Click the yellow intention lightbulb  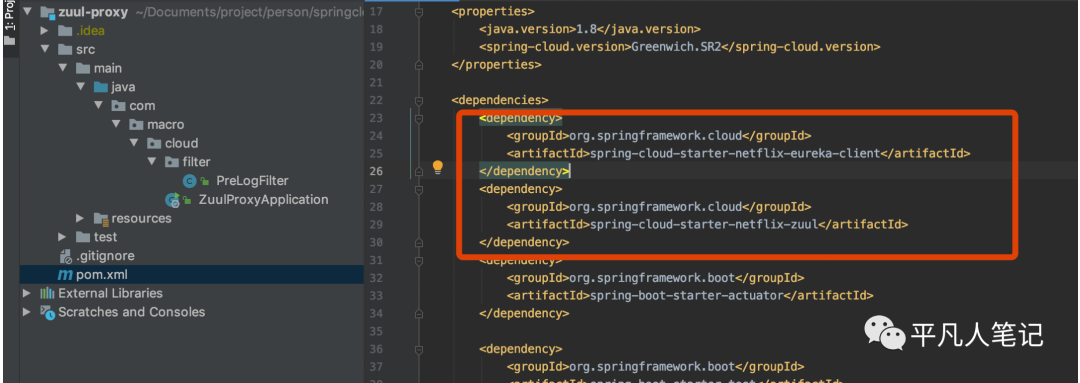pos(437,167)
